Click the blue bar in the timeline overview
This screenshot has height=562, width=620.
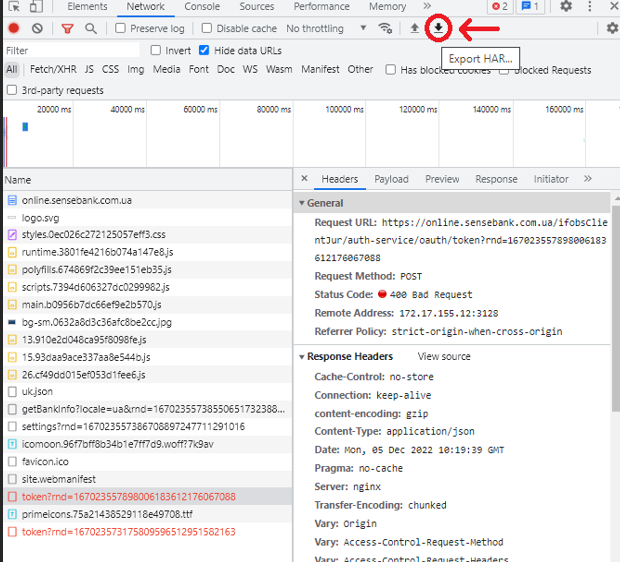point(25,127)
